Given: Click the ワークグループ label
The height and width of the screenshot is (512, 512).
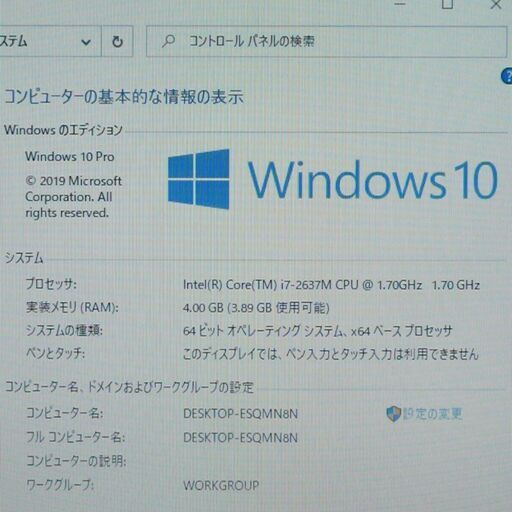Looking at the screenshot, I should (x=60, y=485).
